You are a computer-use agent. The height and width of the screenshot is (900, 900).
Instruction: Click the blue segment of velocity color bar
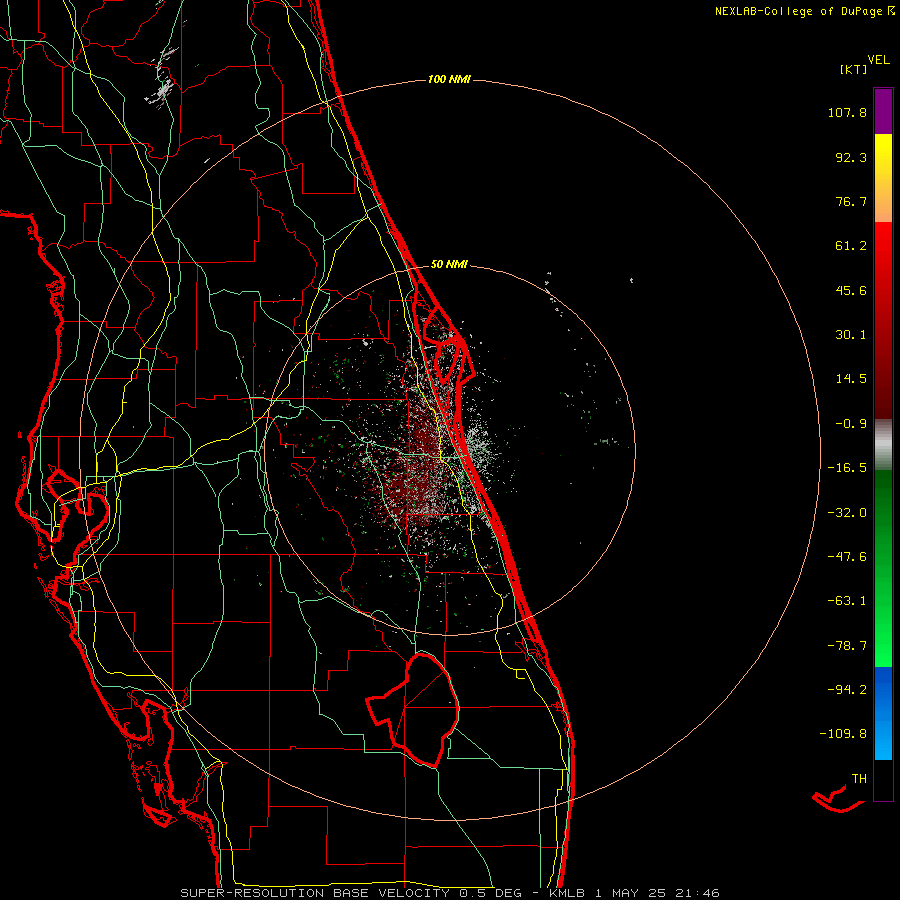pyautogui.click(x=883, y=713)
